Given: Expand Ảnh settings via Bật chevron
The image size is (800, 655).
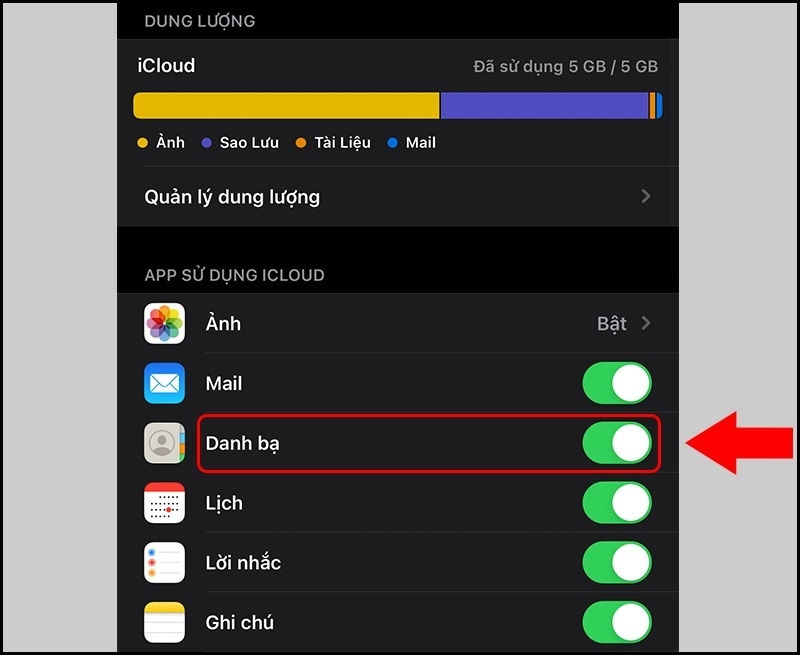Looking at the screenshot, I should point(646,323).
